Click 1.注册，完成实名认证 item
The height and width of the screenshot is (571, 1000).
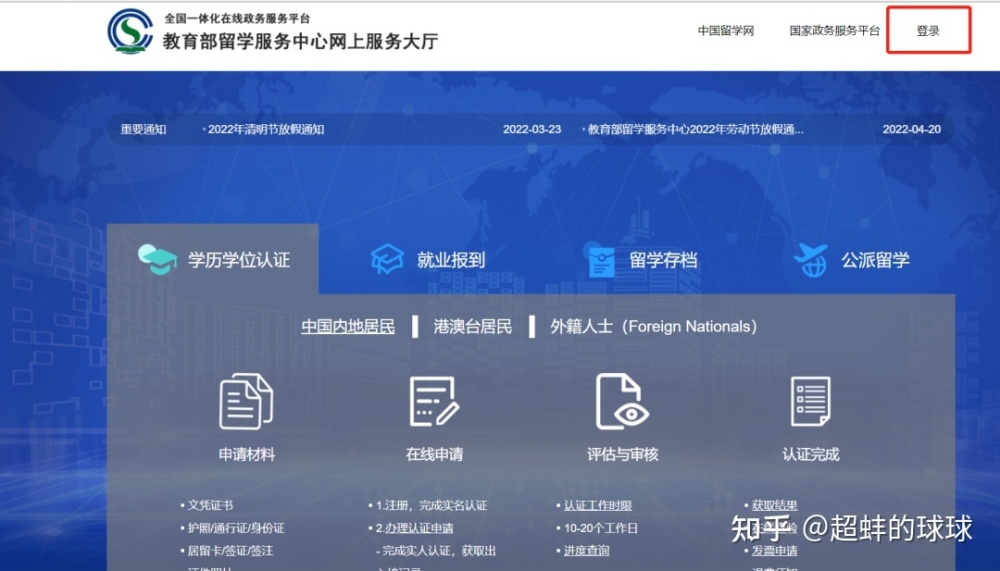pyautogui.click(x=431, y=505)
